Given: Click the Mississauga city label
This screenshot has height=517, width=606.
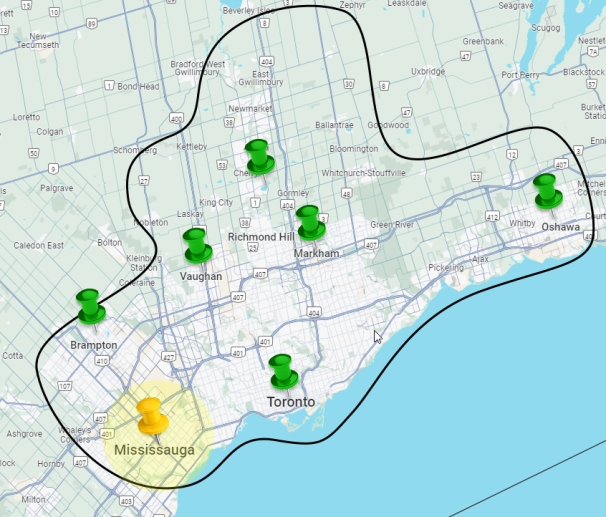Looking at the screenshot, I should [x=154, y=451].
